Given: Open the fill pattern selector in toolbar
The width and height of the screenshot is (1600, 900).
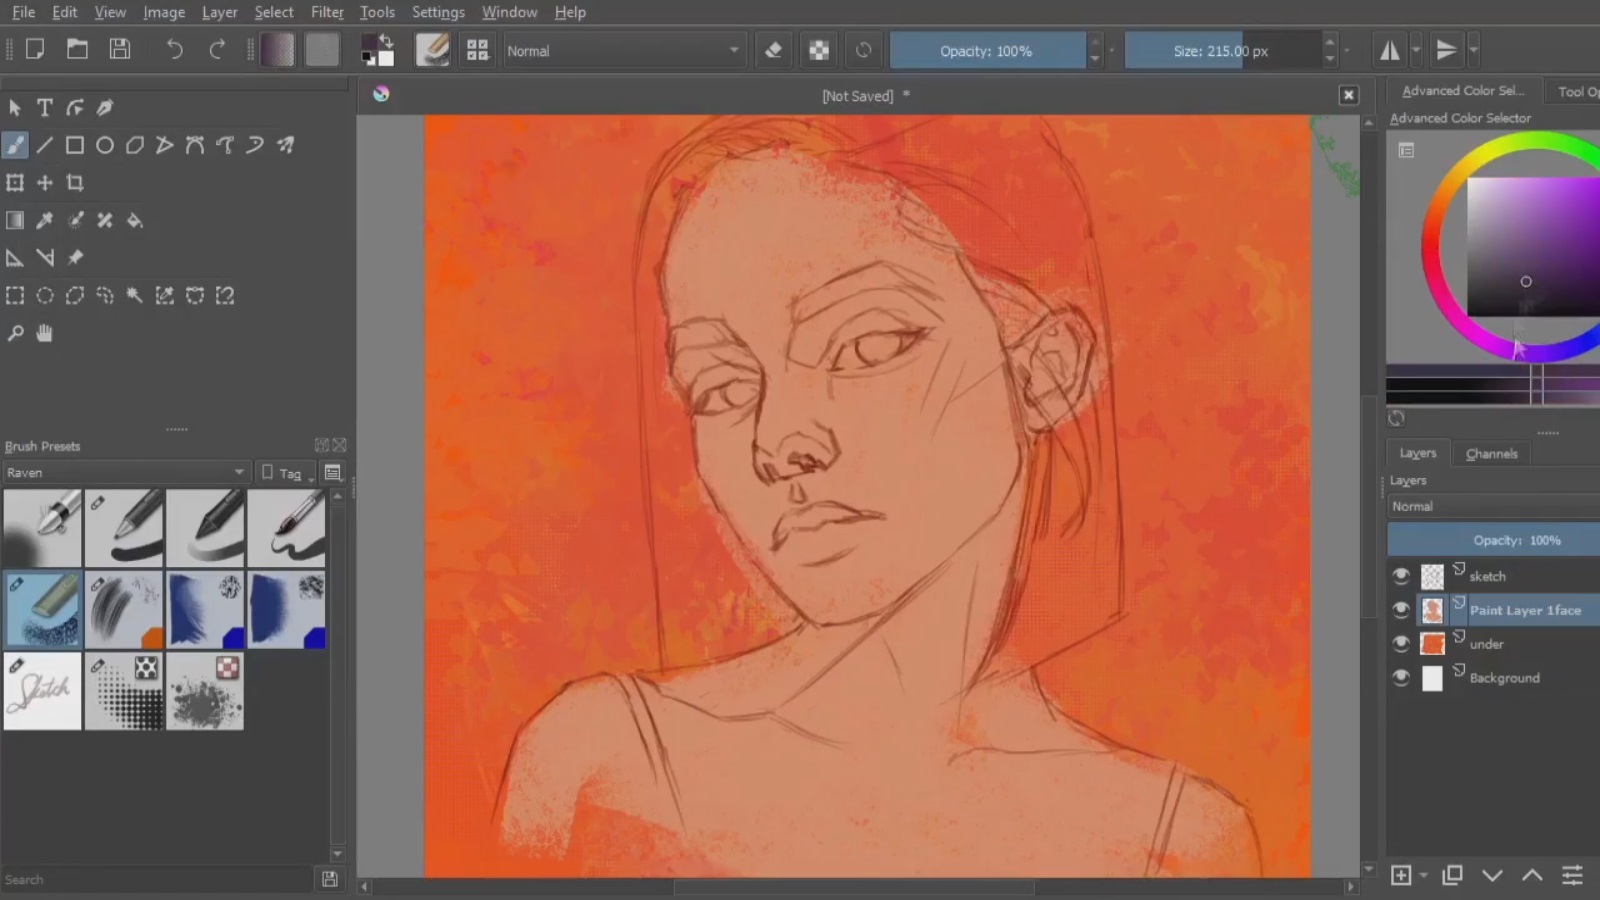Looking at the screenshot, I should pyautogui.click(x=322, y=50).
